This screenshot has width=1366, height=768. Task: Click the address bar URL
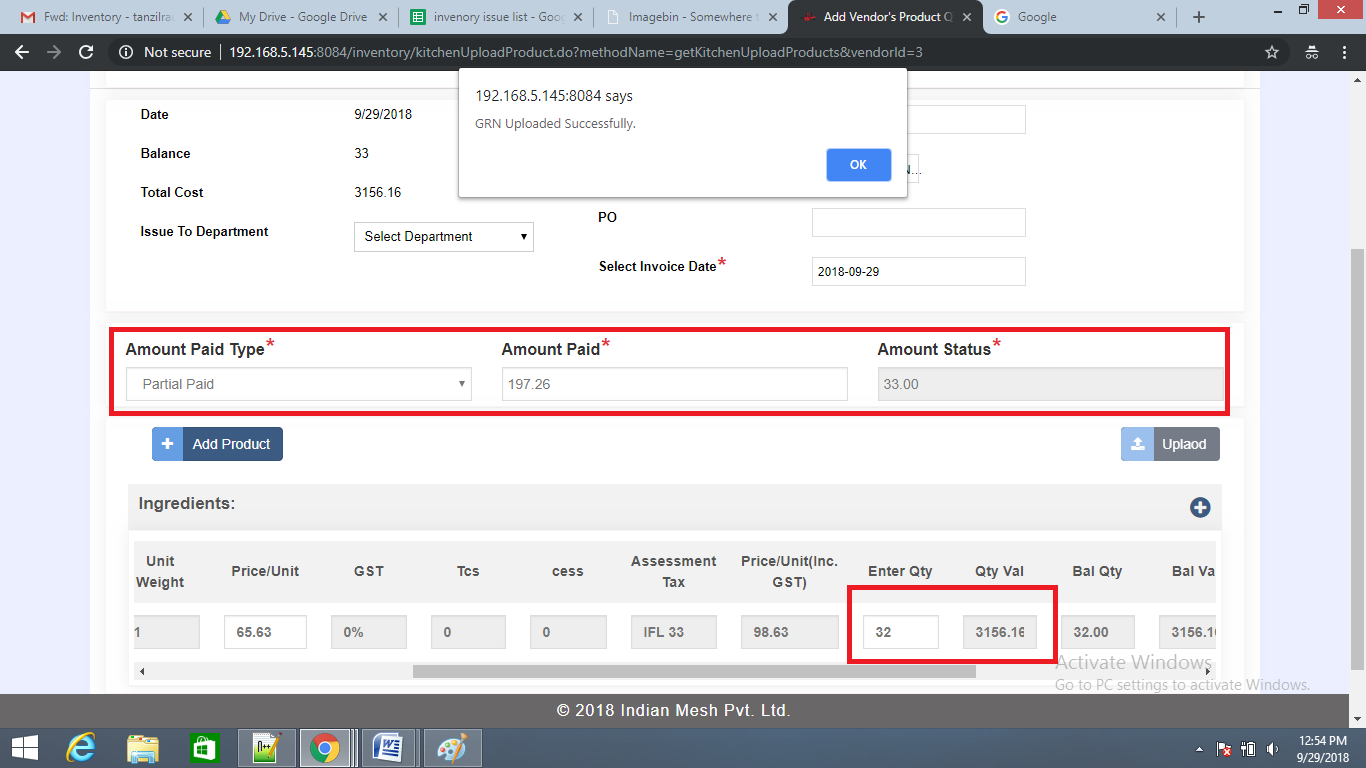(576, 52)
